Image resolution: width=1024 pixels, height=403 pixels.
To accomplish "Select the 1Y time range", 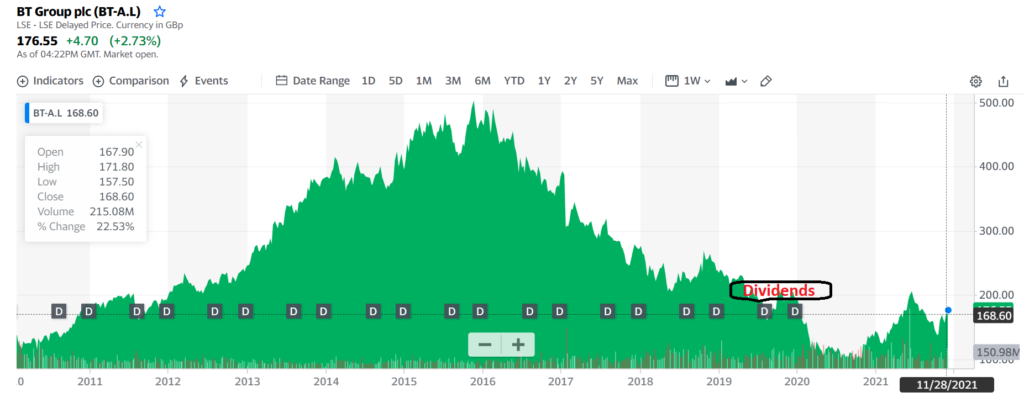I will (x=544, y=81).
